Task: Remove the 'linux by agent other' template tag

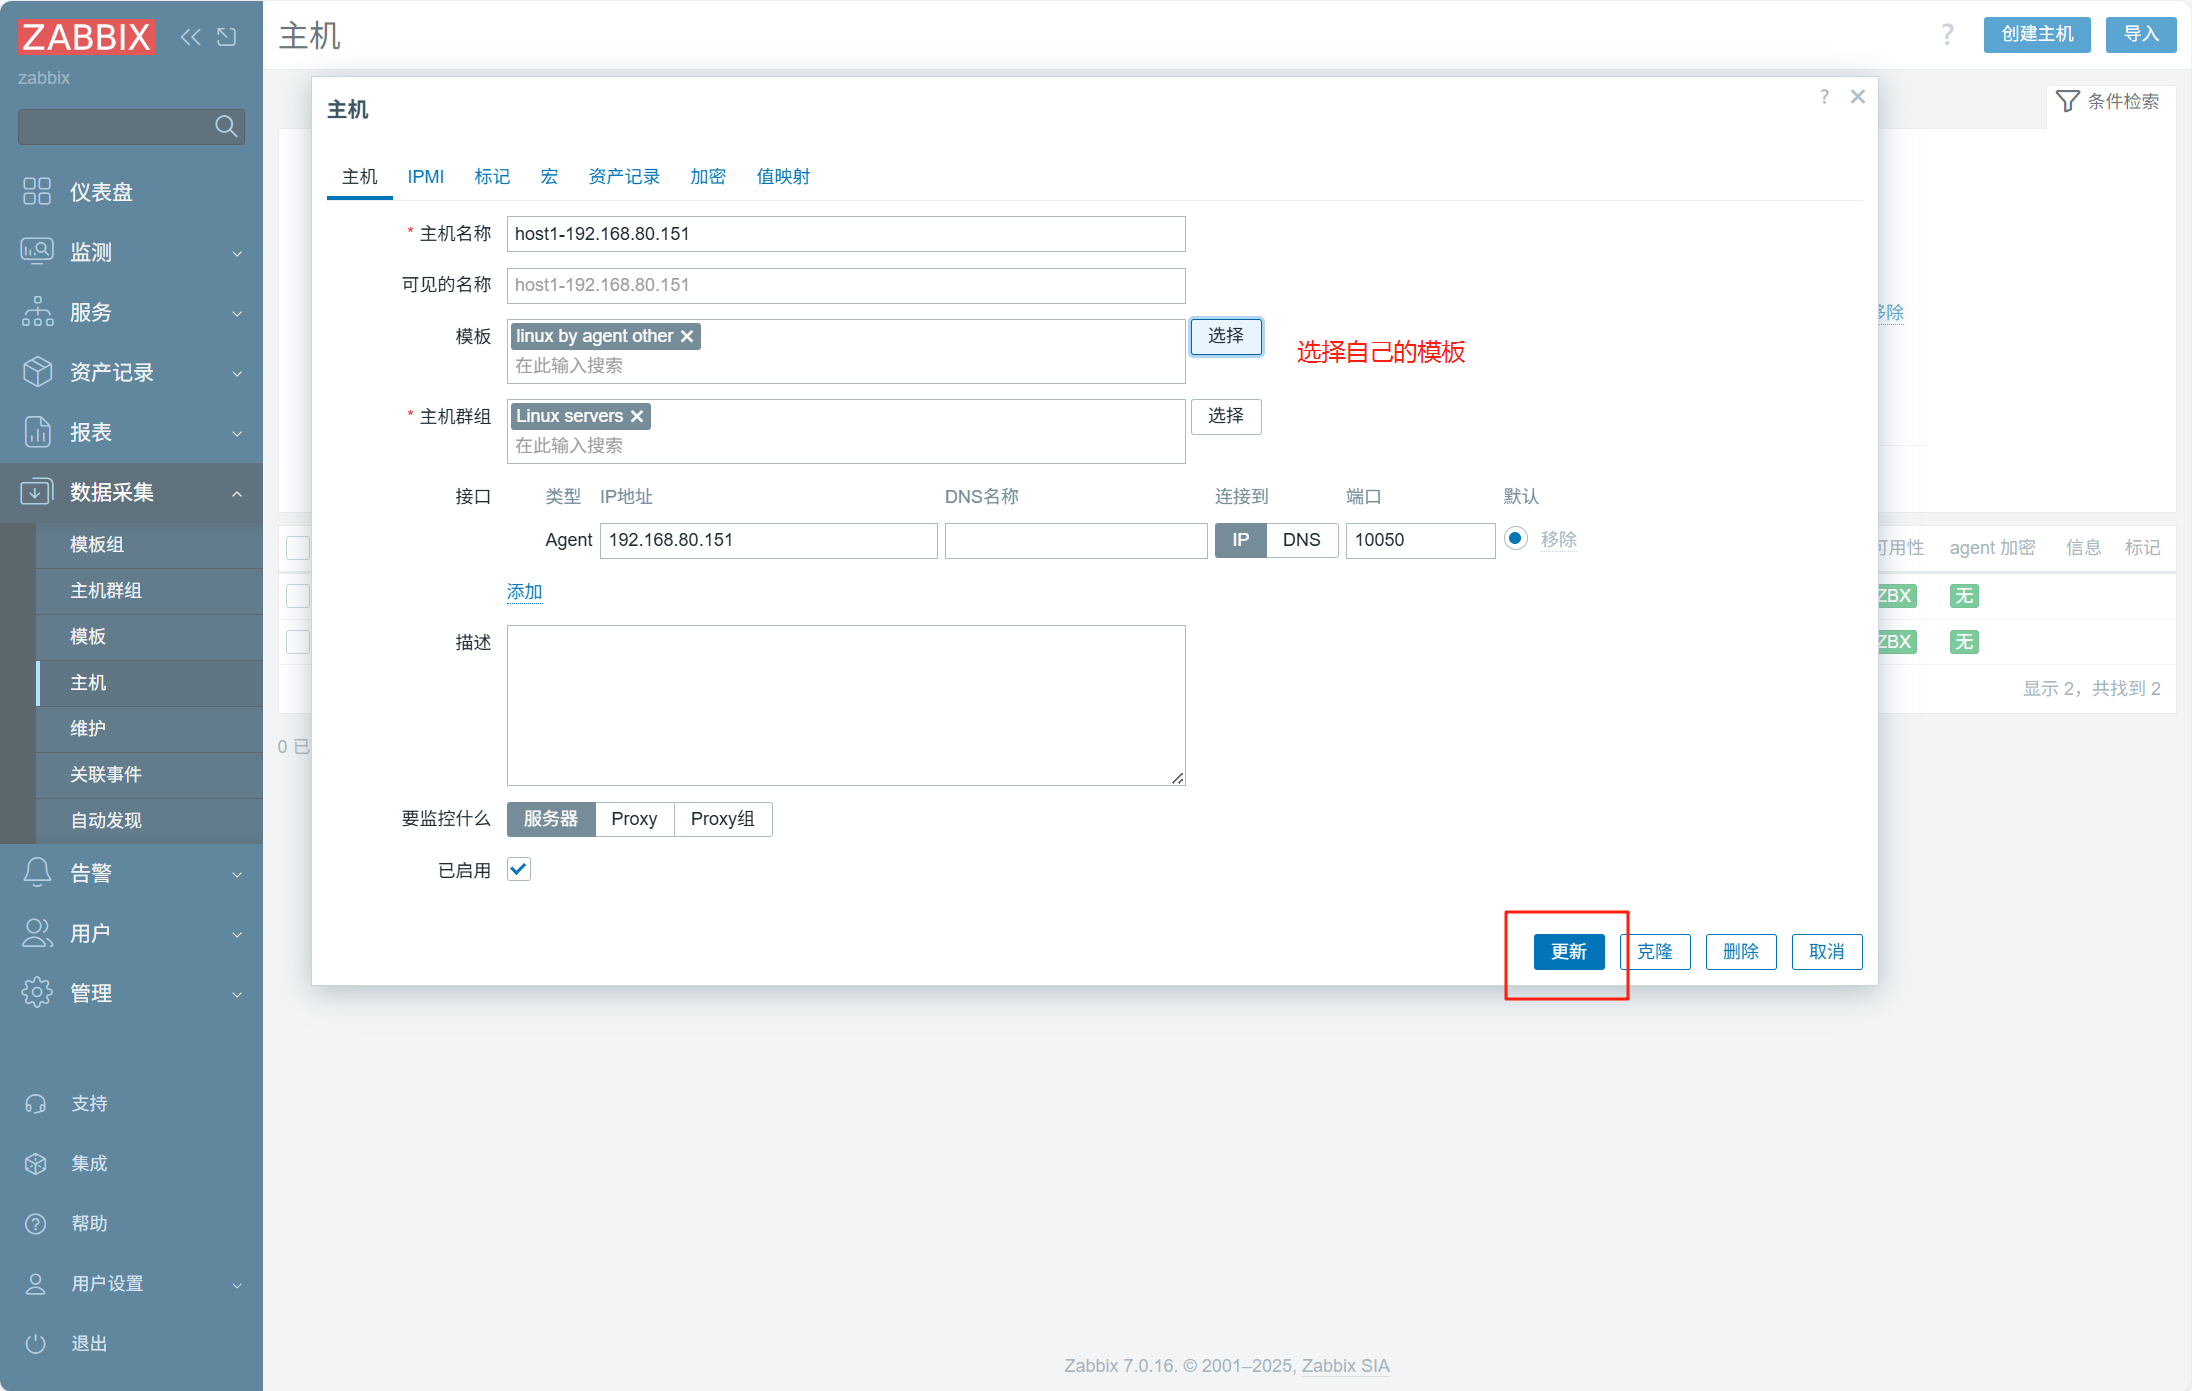Action: tap(687, 336)
